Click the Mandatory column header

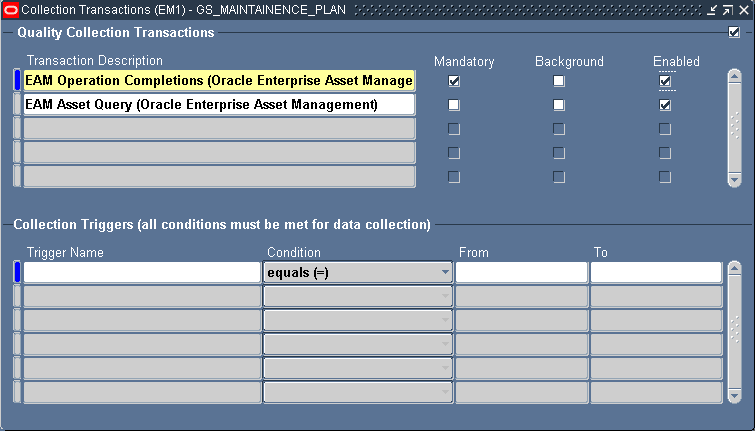pos(464,62)
